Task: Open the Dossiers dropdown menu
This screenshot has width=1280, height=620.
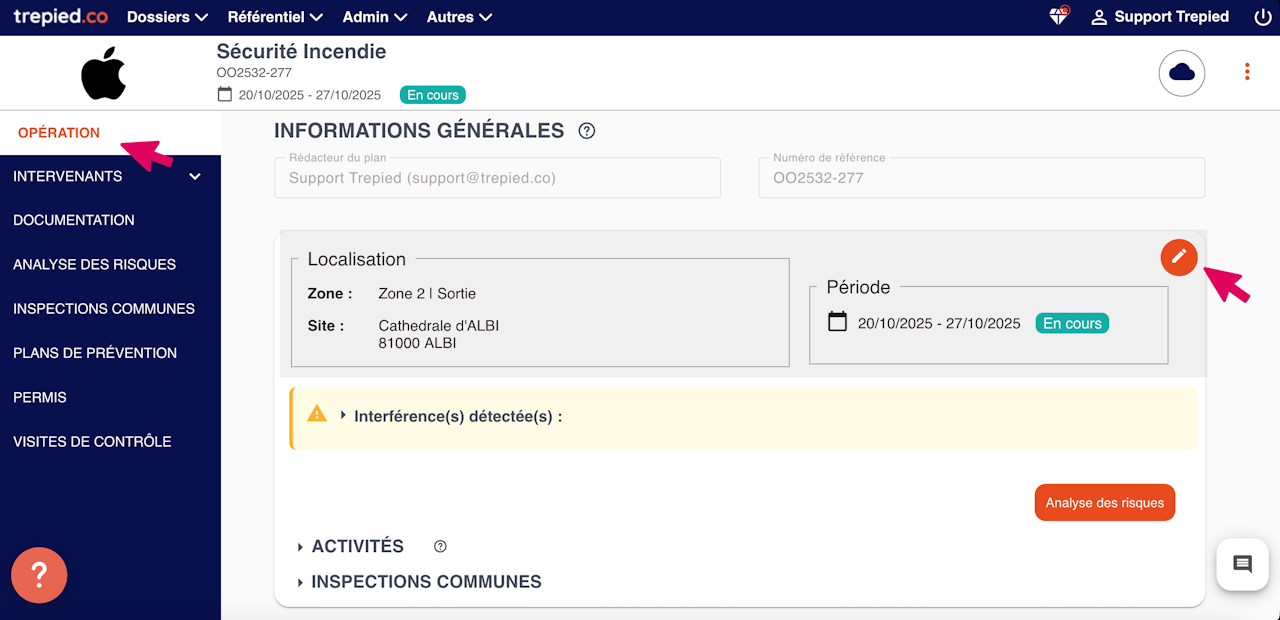Action: tap(167, 17)
